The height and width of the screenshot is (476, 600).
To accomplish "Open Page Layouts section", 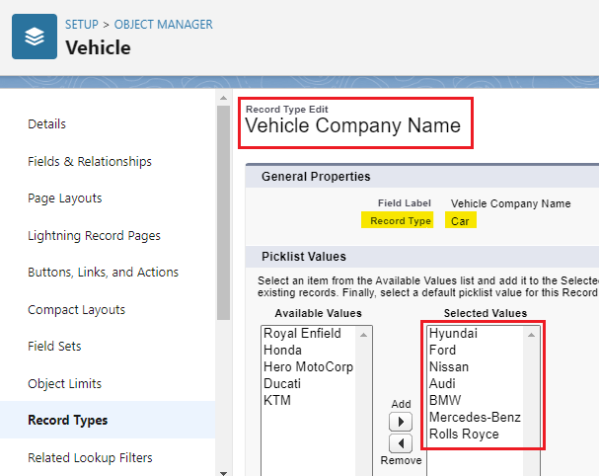I will [65, 198].
